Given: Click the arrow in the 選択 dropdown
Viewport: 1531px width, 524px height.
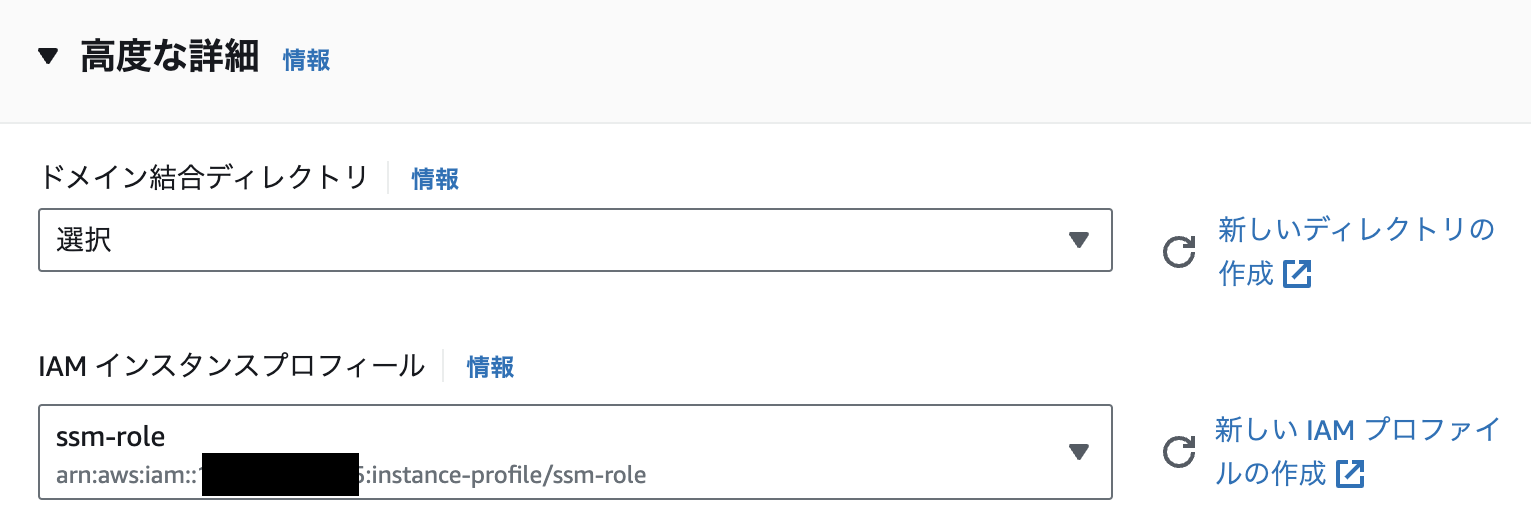Looking at the screenshot, I should coord(1078,240).
